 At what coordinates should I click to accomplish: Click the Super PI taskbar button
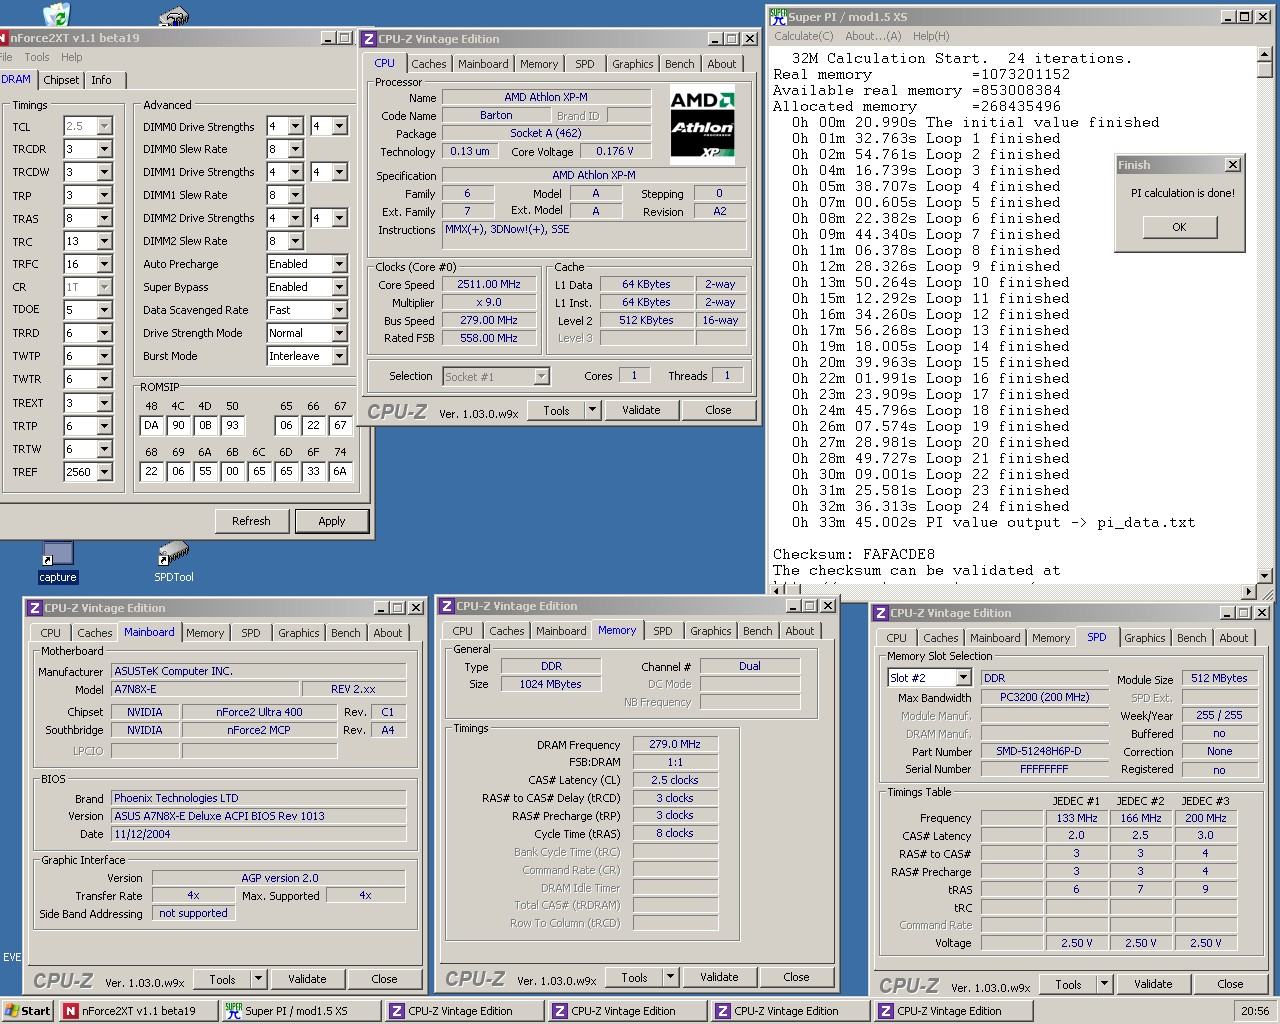[x=302, y=1011]
